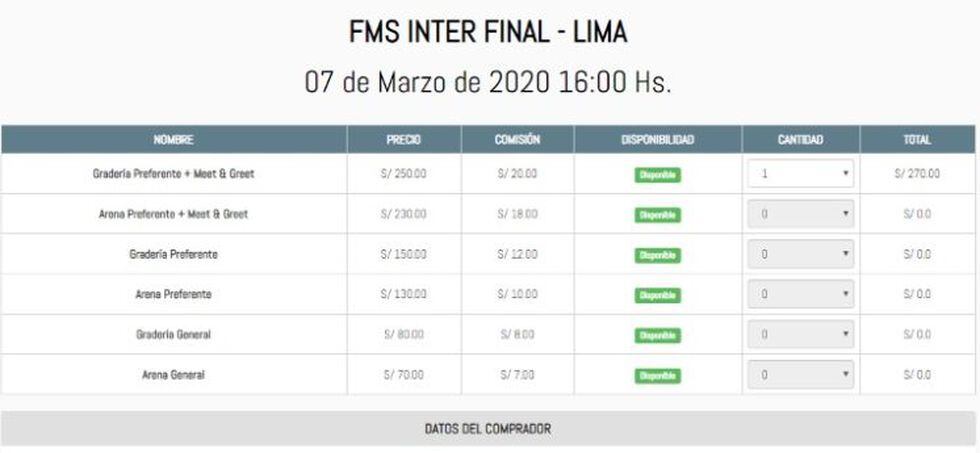Expand the Arena Preferente quantity selector
The image size is (980, 453).
800,295
